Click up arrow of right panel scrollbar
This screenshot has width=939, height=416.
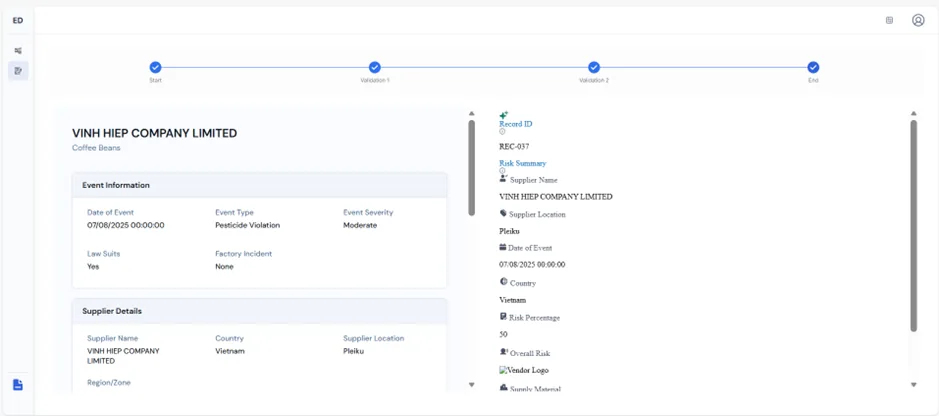pos(913,113)
